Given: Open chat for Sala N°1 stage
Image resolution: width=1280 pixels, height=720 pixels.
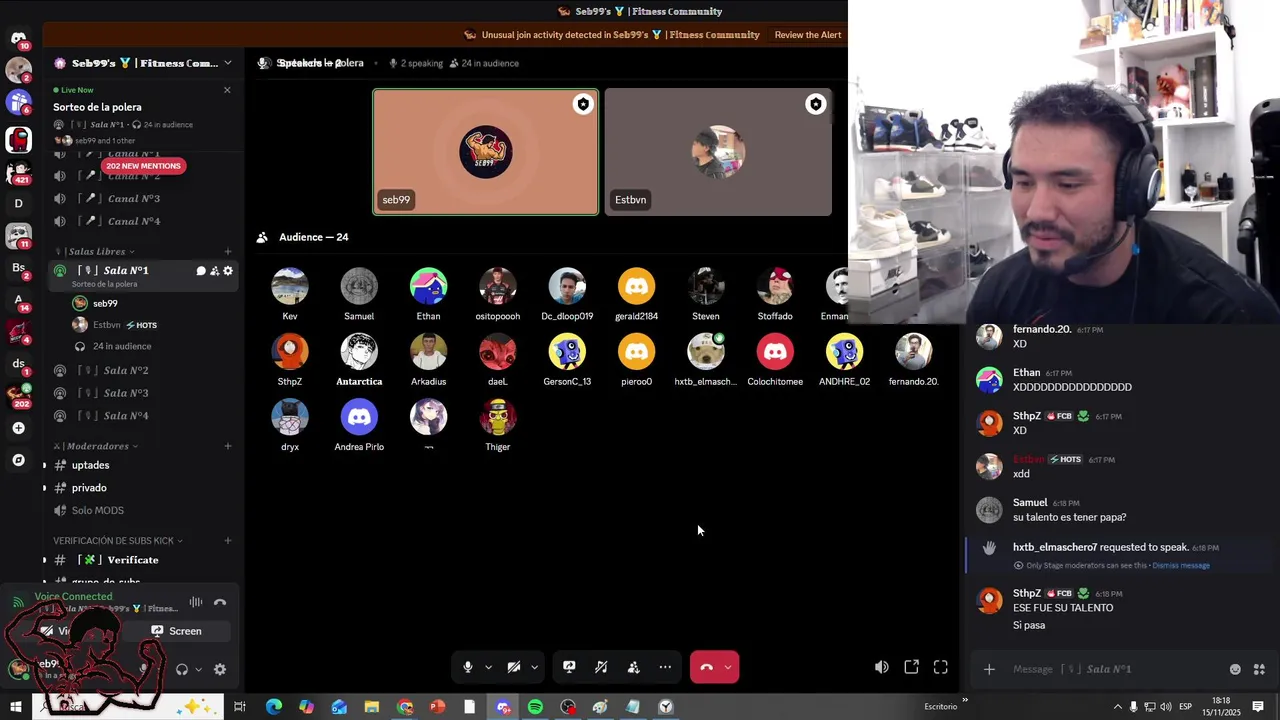Looking at the screenshot, I should tap(201, 271).
